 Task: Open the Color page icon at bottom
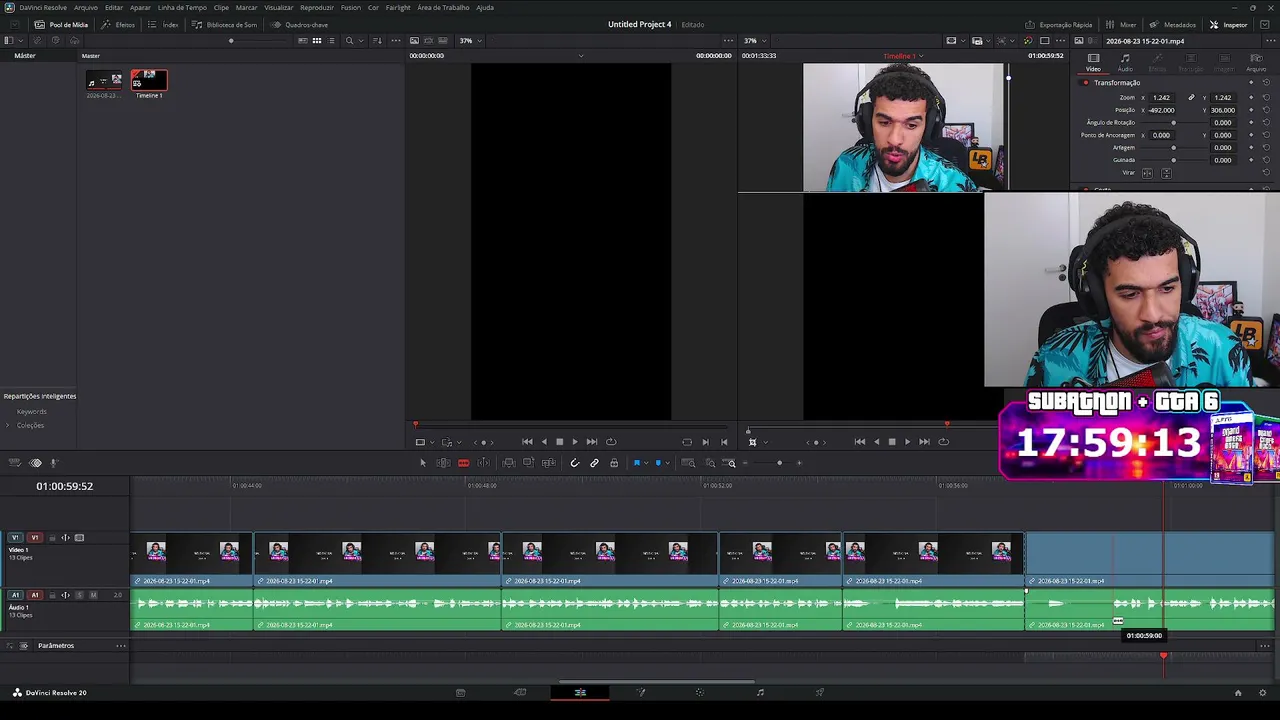[700, 692]
